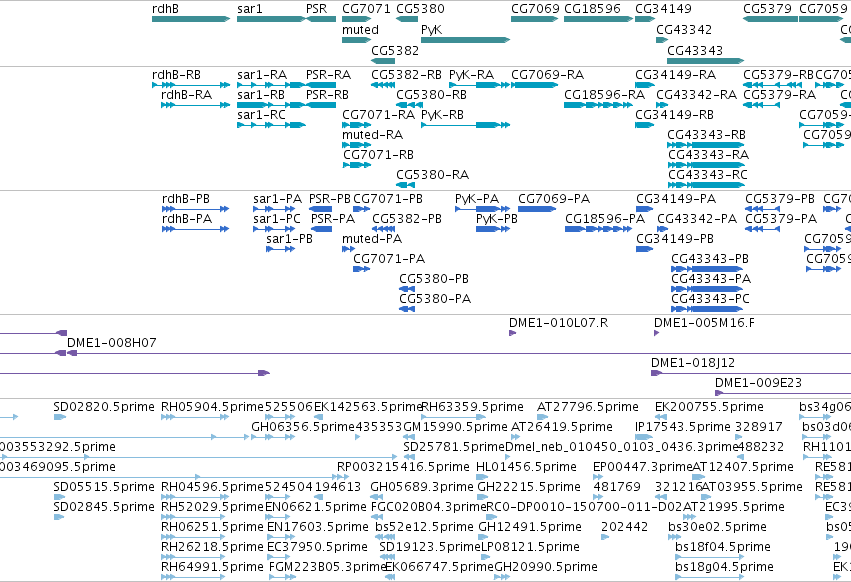
Task: Click the SD02820.5prime EST label
Action: [x=104, y=407]
